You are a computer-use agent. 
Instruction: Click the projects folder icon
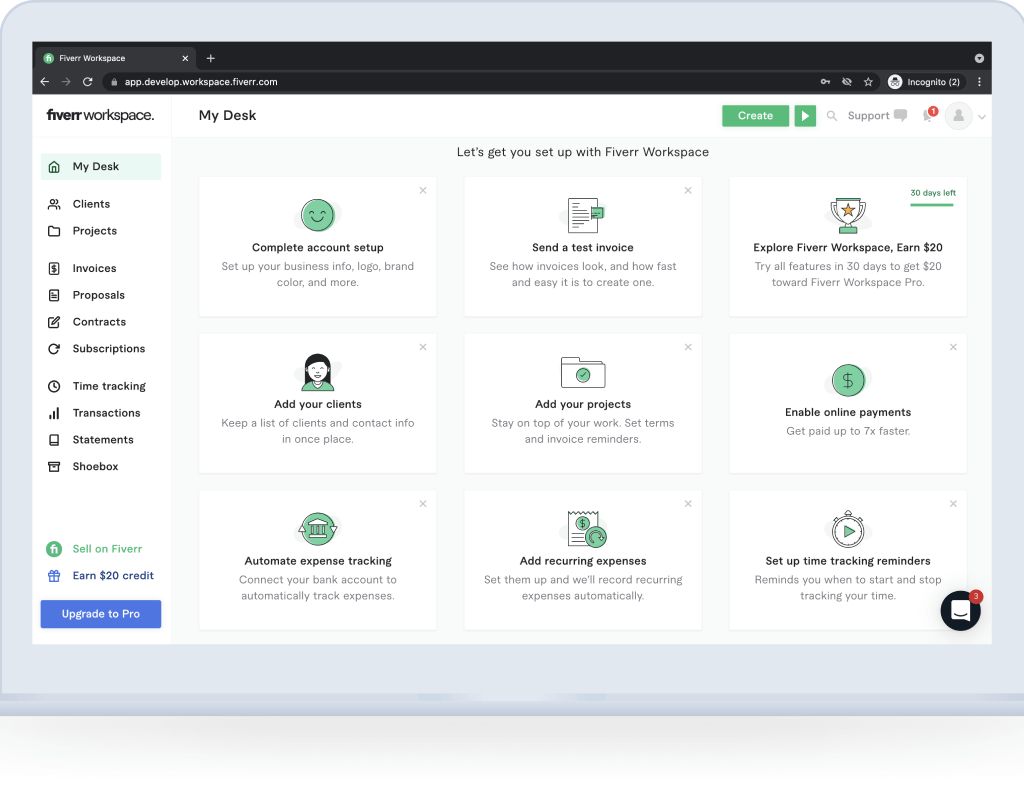click(583, 372)
